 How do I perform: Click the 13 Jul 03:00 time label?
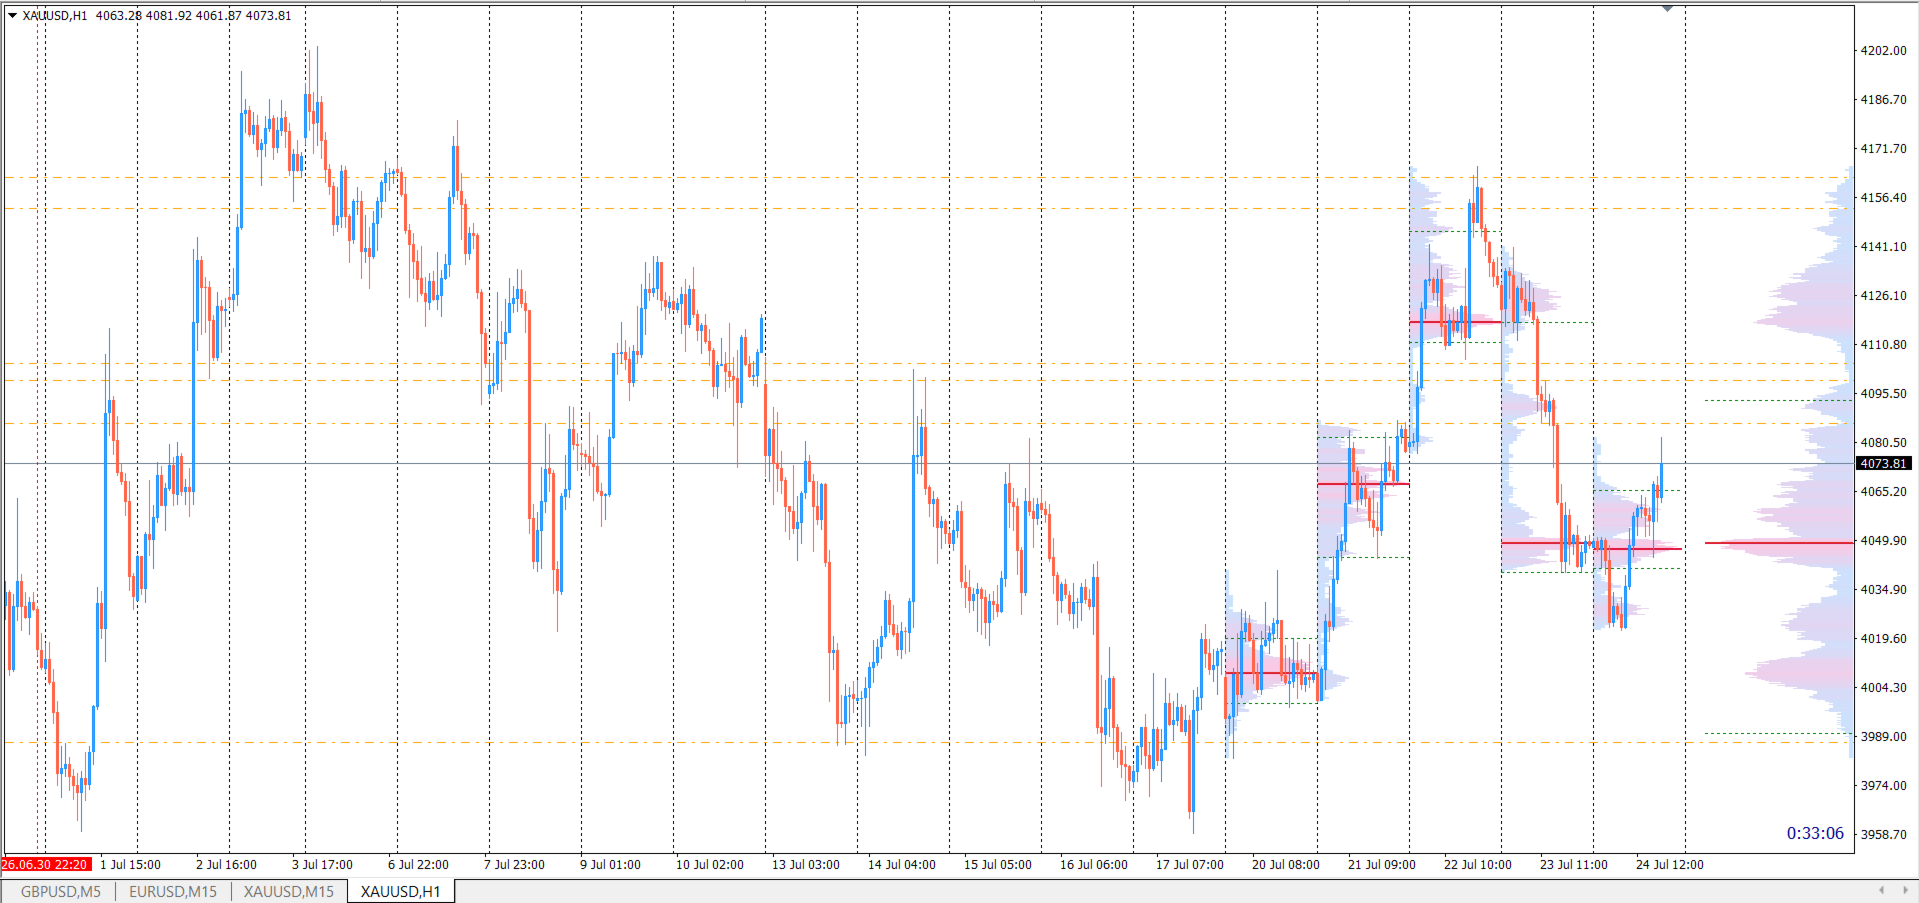806,865
